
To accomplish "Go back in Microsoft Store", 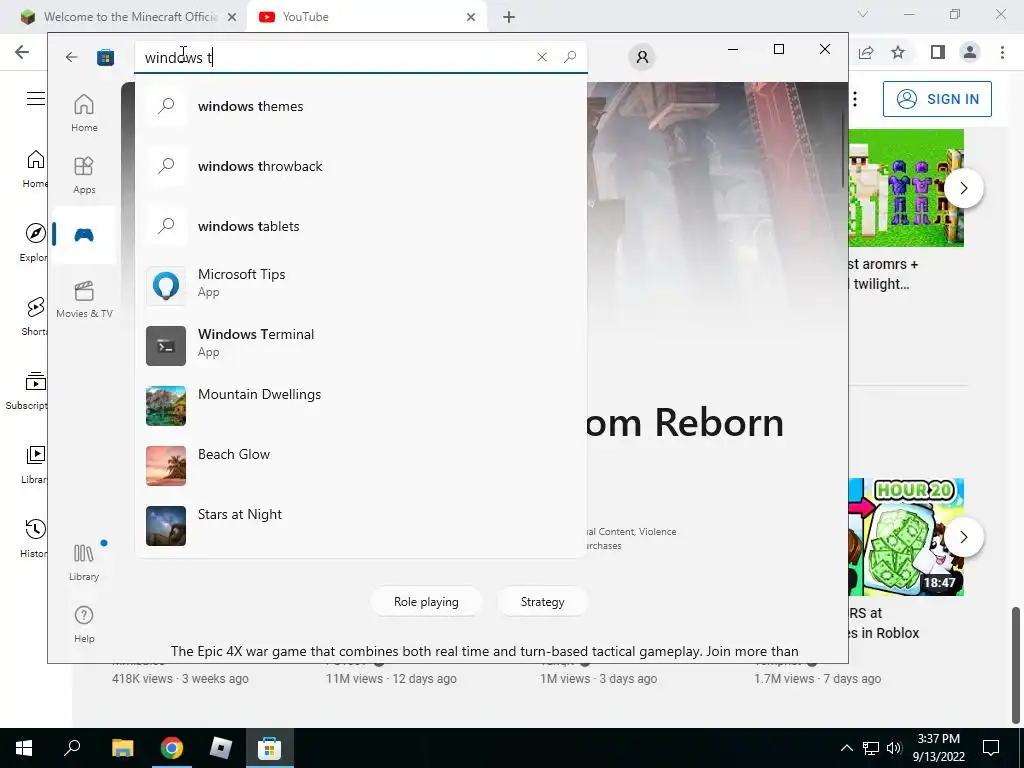I will pyautogui.click(x=72, y=57).
